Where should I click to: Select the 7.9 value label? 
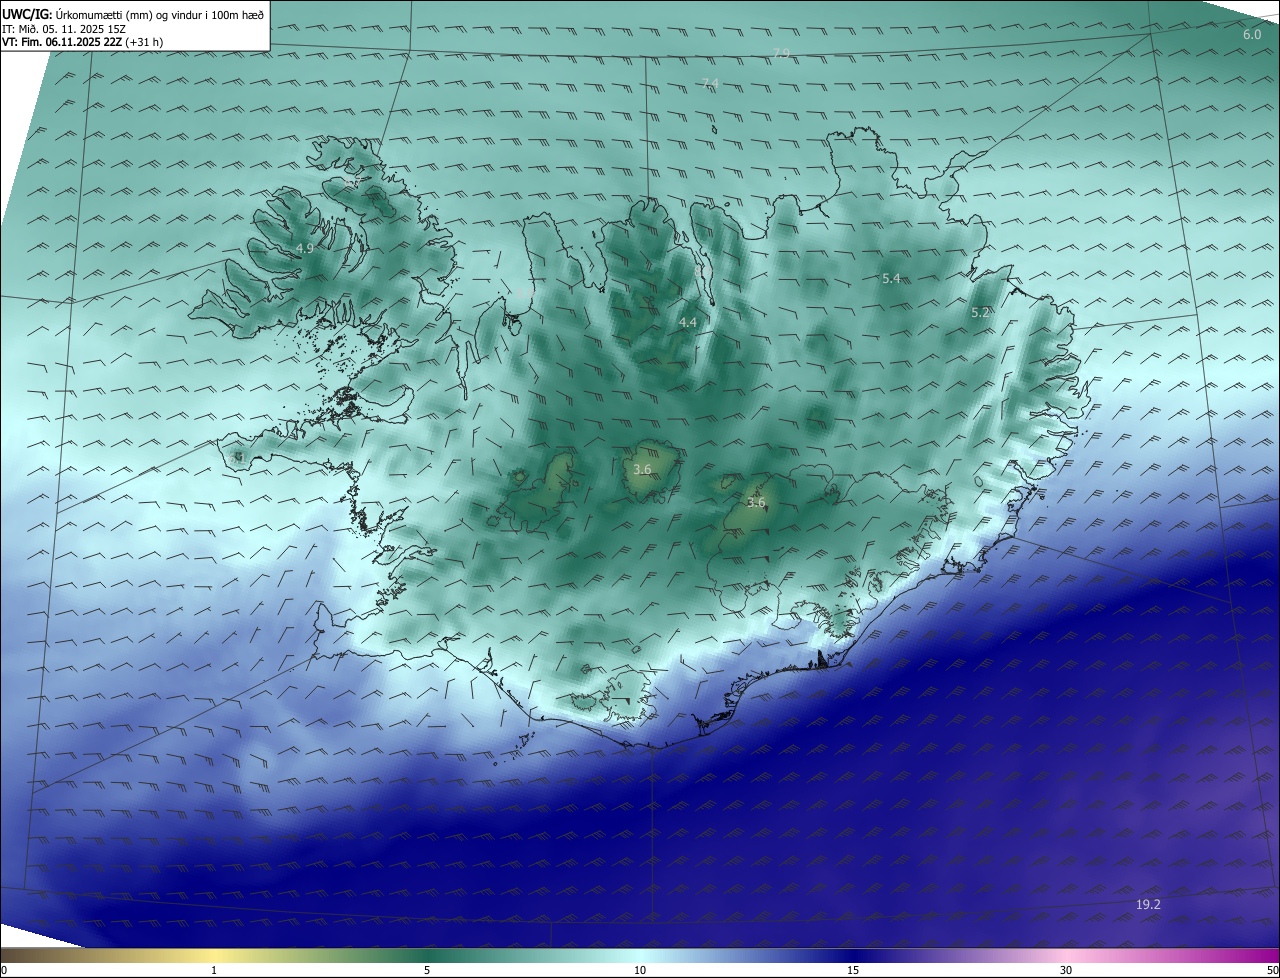782,53
